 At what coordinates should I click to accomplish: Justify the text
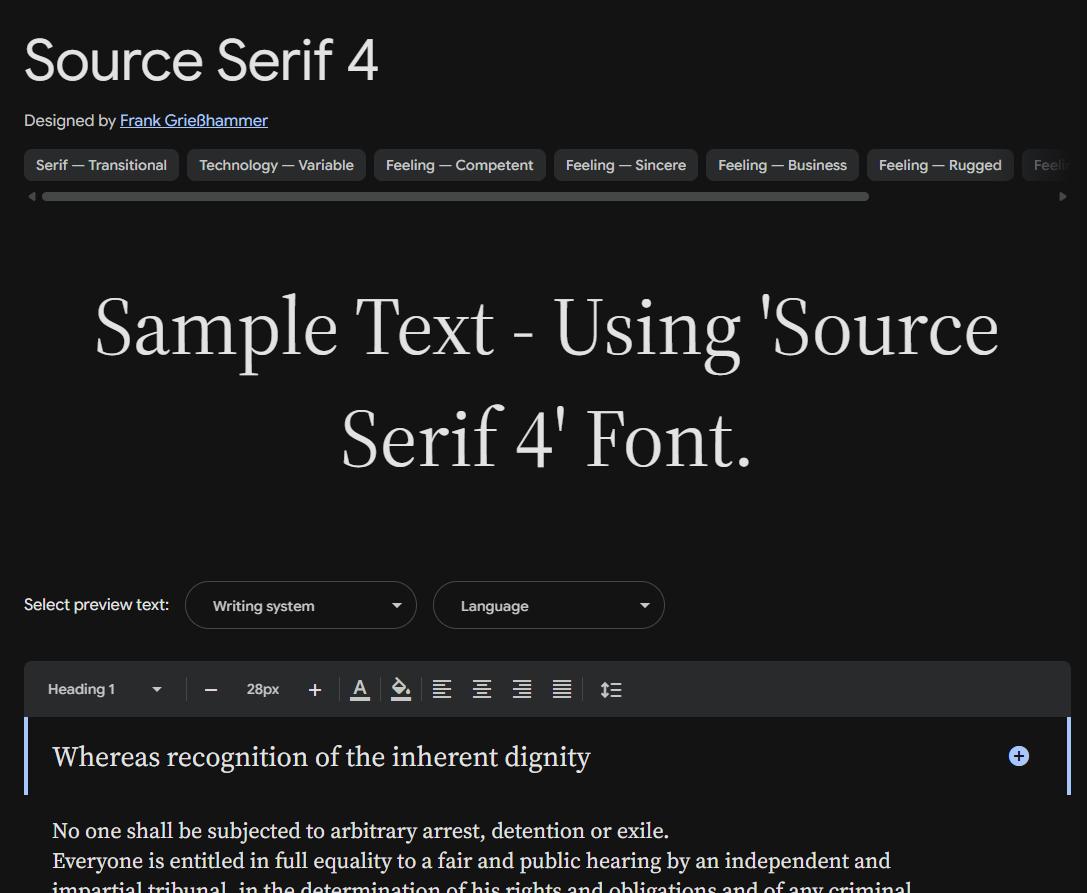[562, 690]
